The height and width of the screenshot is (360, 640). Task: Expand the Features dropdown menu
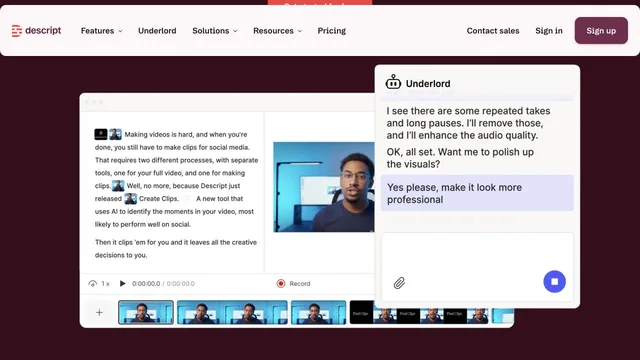coord(101,31)
